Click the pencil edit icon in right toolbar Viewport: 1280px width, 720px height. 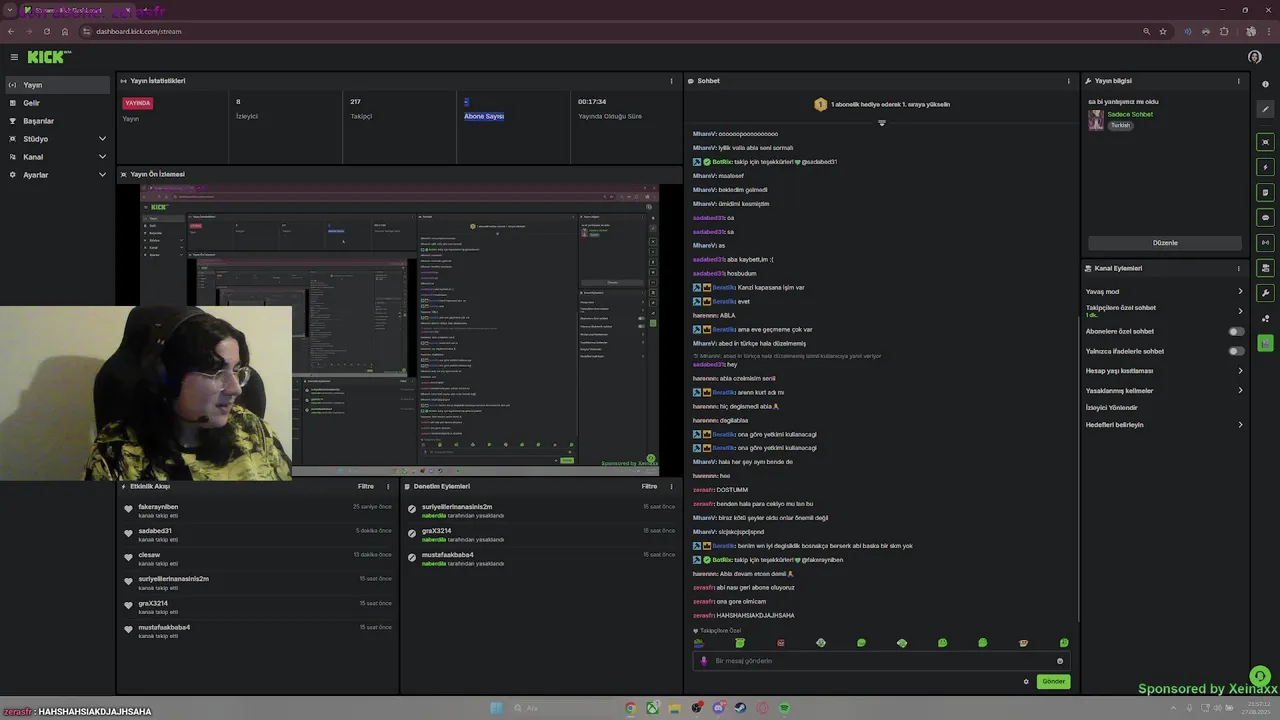[1265, 110]
